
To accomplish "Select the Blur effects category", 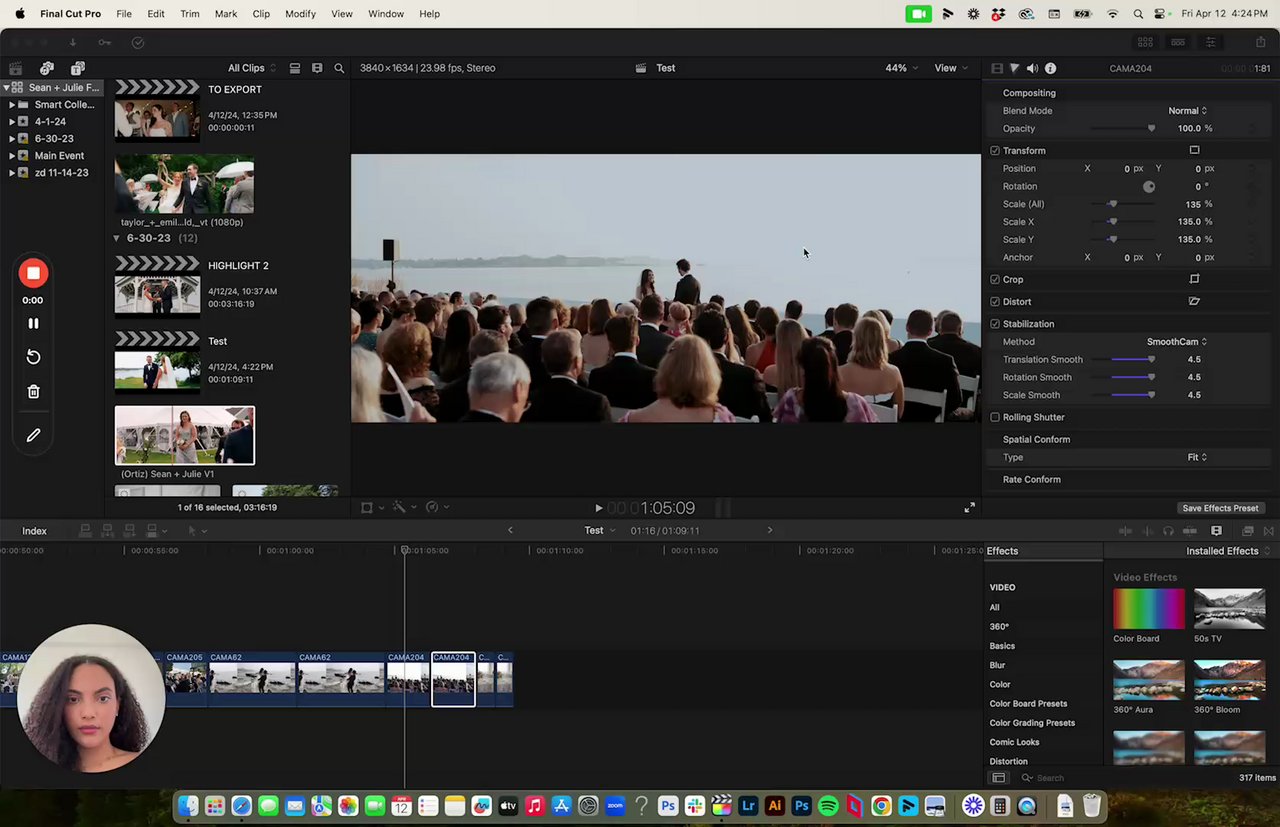I will [997, 665].
